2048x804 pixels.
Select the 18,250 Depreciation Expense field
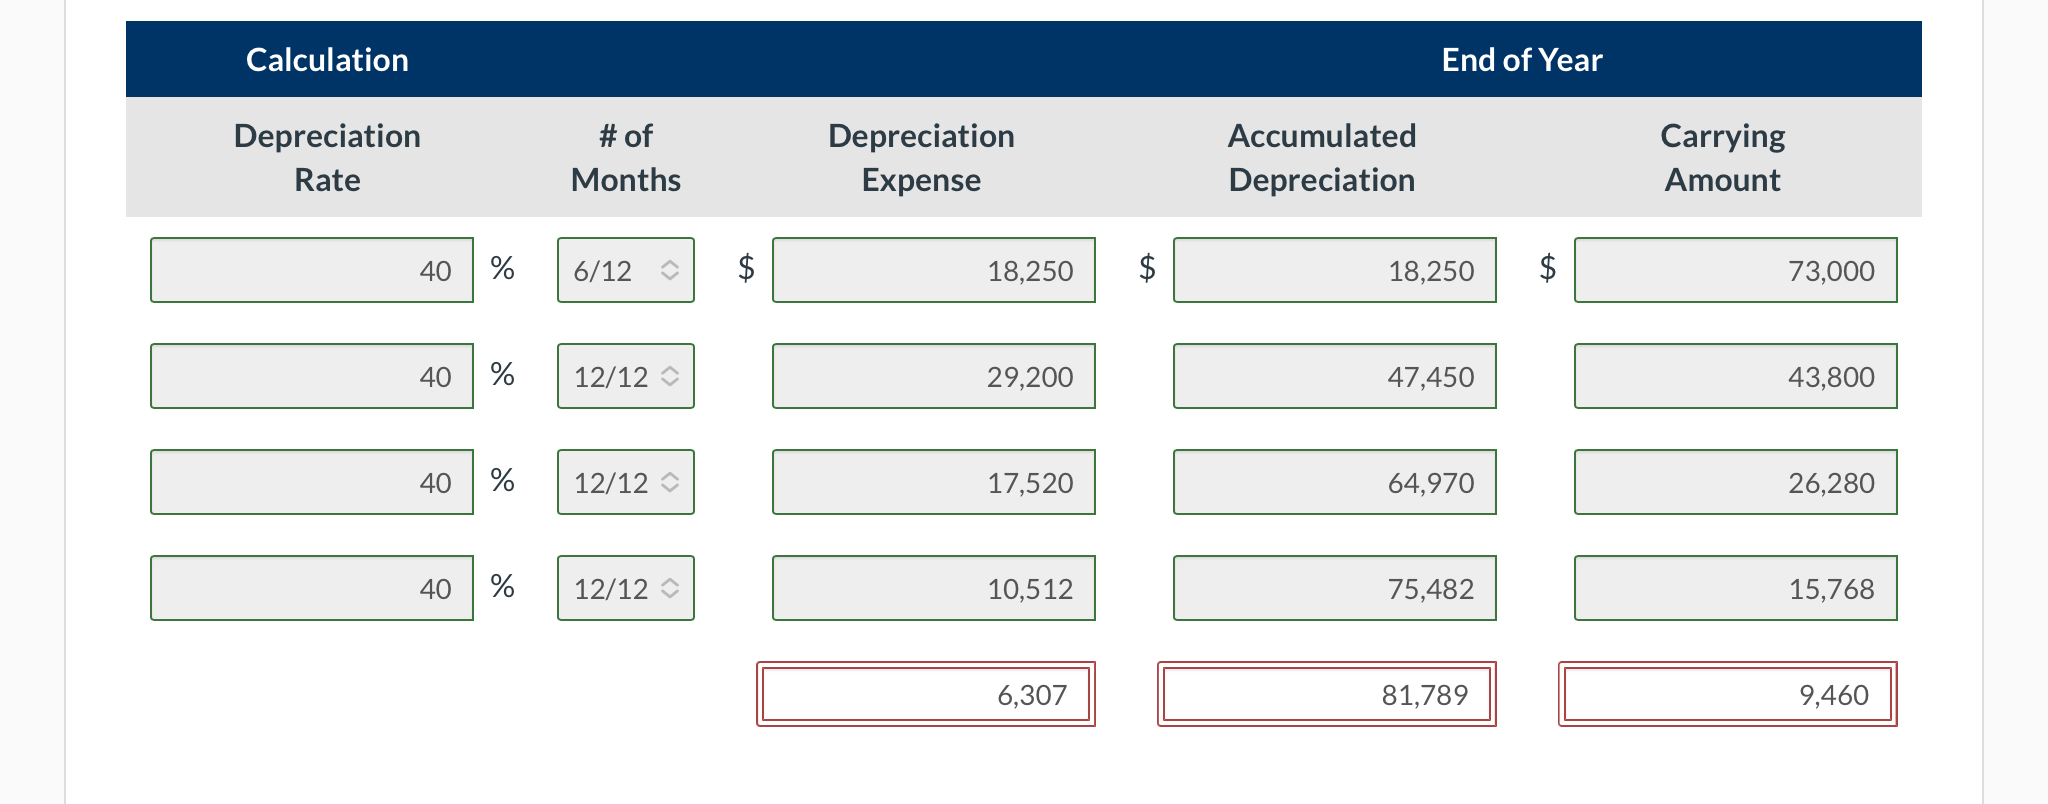pyautogui.click(x=933, y=269)
